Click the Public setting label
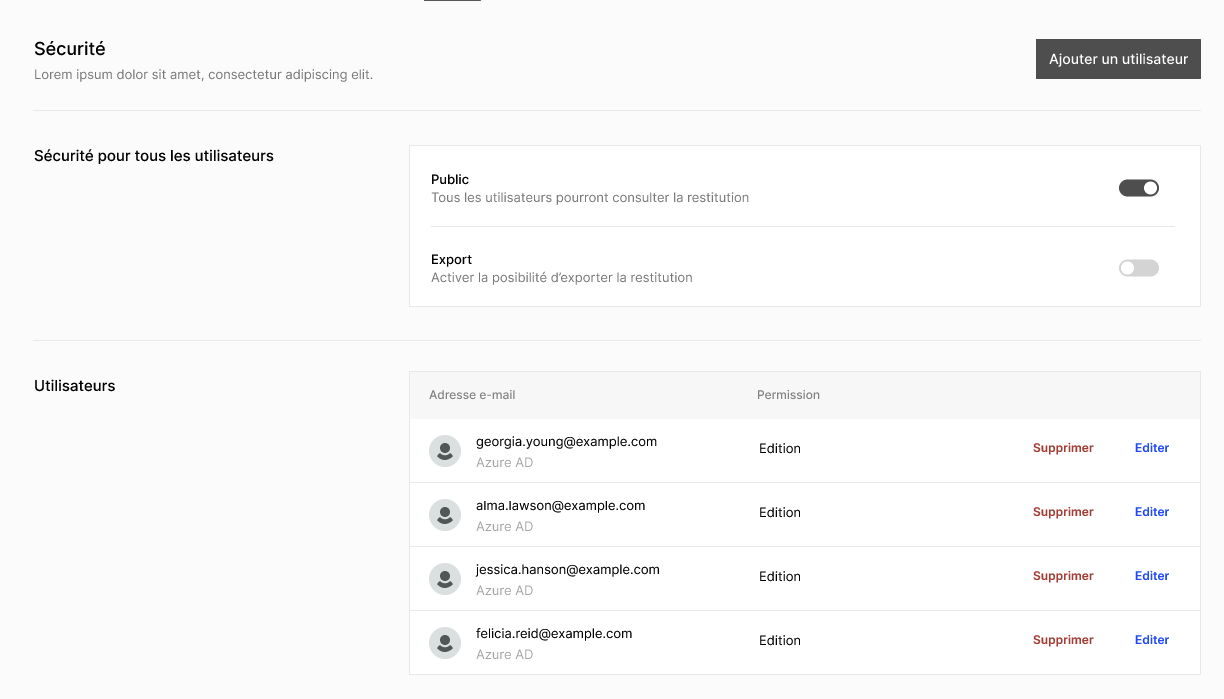The height and width of the screenshot is (699, 1224). click(450, 180)
